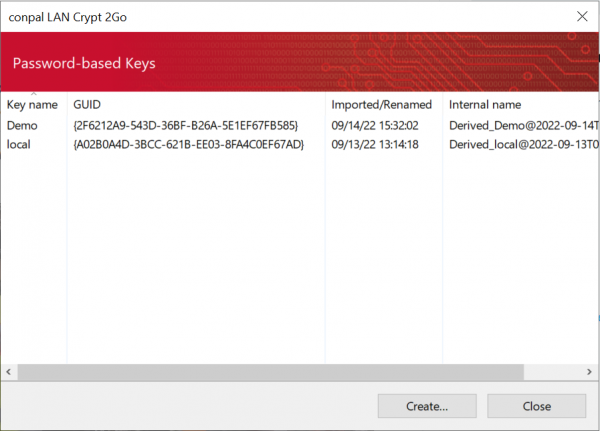Click the Close button

(536, 406)
